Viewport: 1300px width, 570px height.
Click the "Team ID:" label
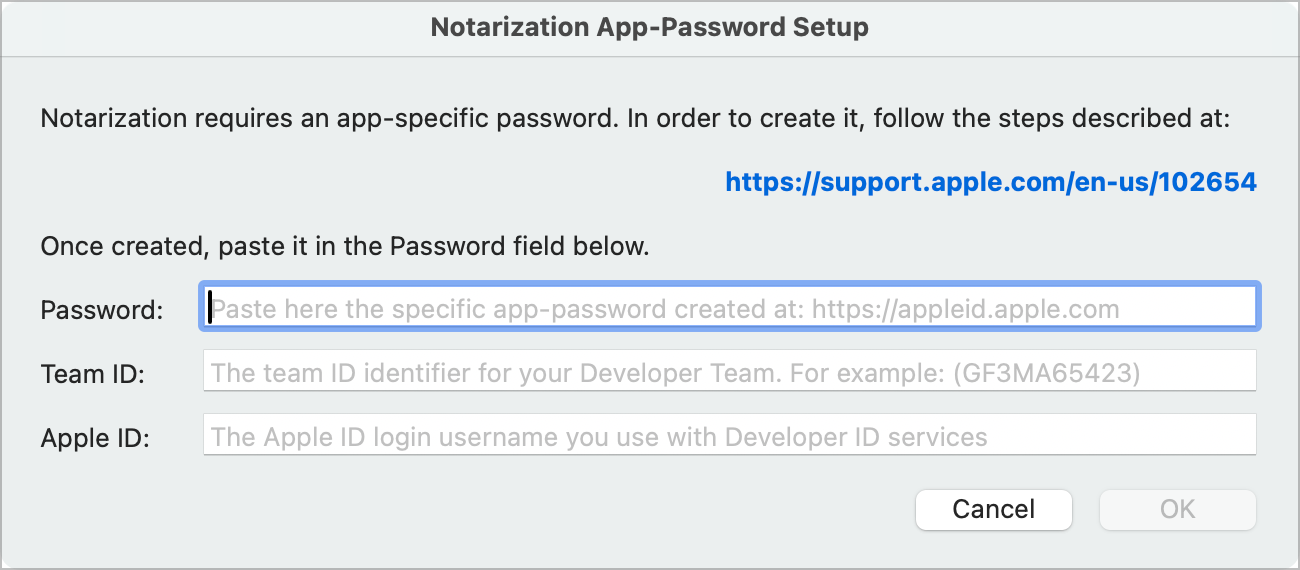[93, 374]
